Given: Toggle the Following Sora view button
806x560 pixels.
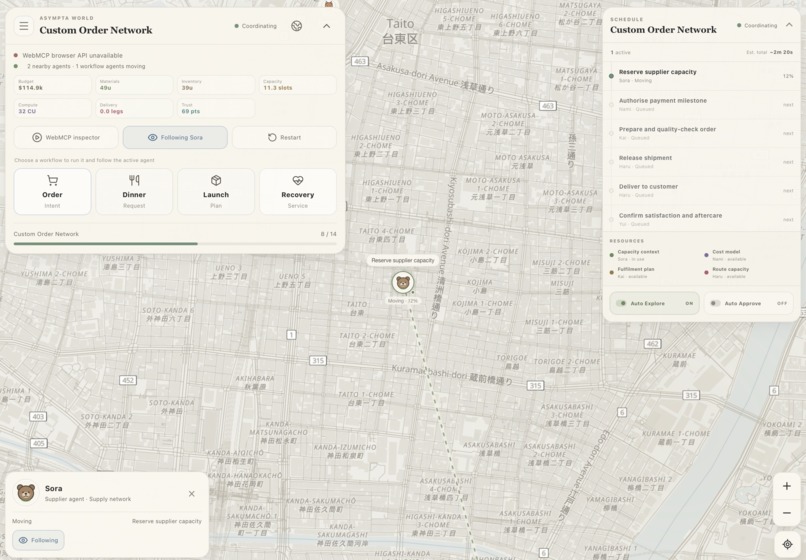Looking at the screenshot, I should tap(175, 137).
